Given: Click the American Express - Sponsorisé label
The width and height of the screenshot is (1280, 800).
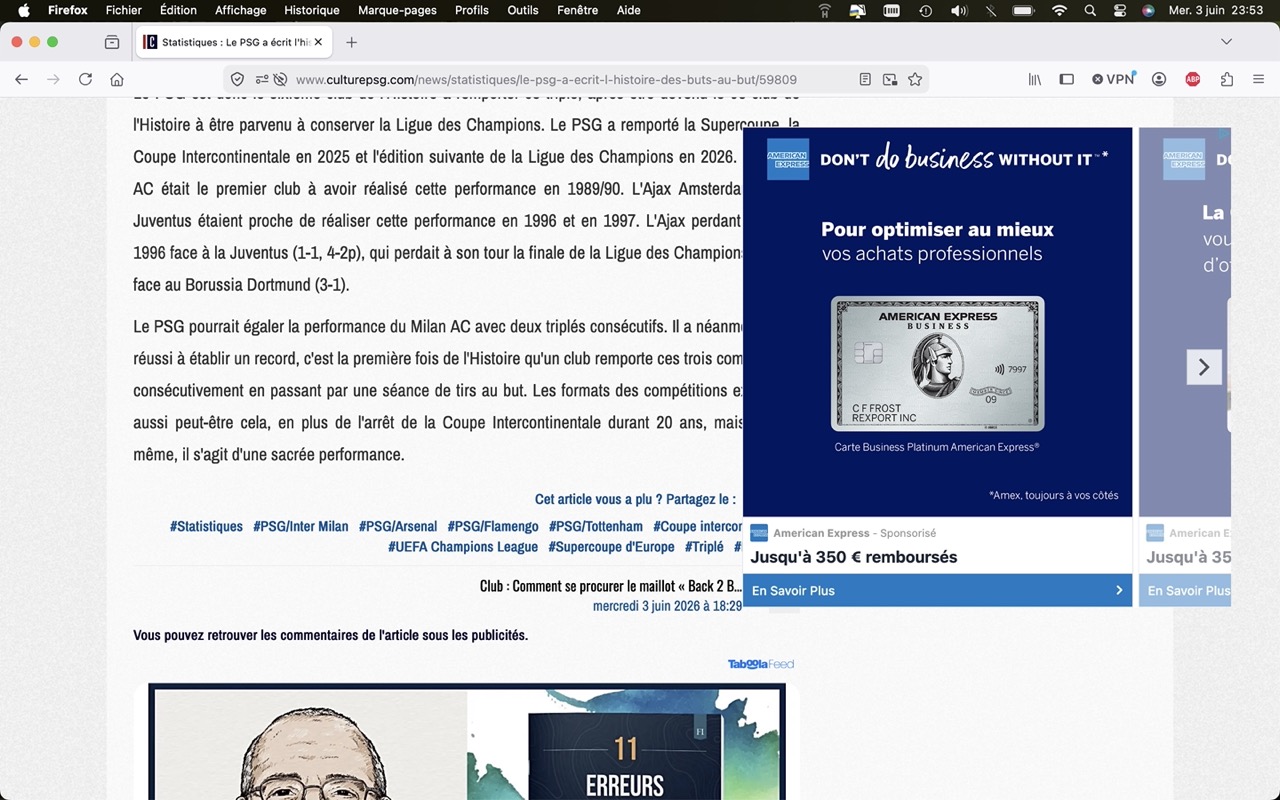Looking at the screenshot, I should pos(854,533).
